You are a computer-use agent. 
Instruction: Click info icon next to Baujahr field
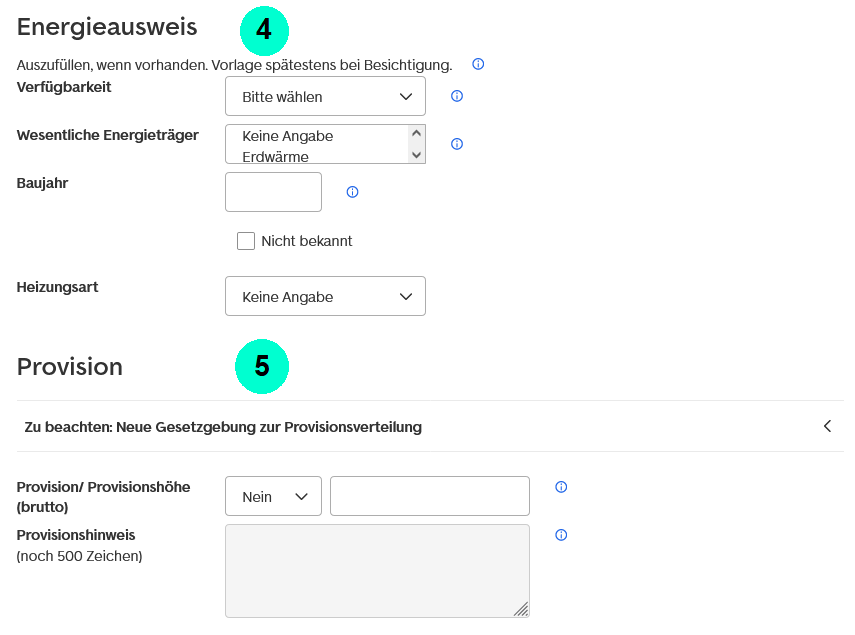[352, 192]
